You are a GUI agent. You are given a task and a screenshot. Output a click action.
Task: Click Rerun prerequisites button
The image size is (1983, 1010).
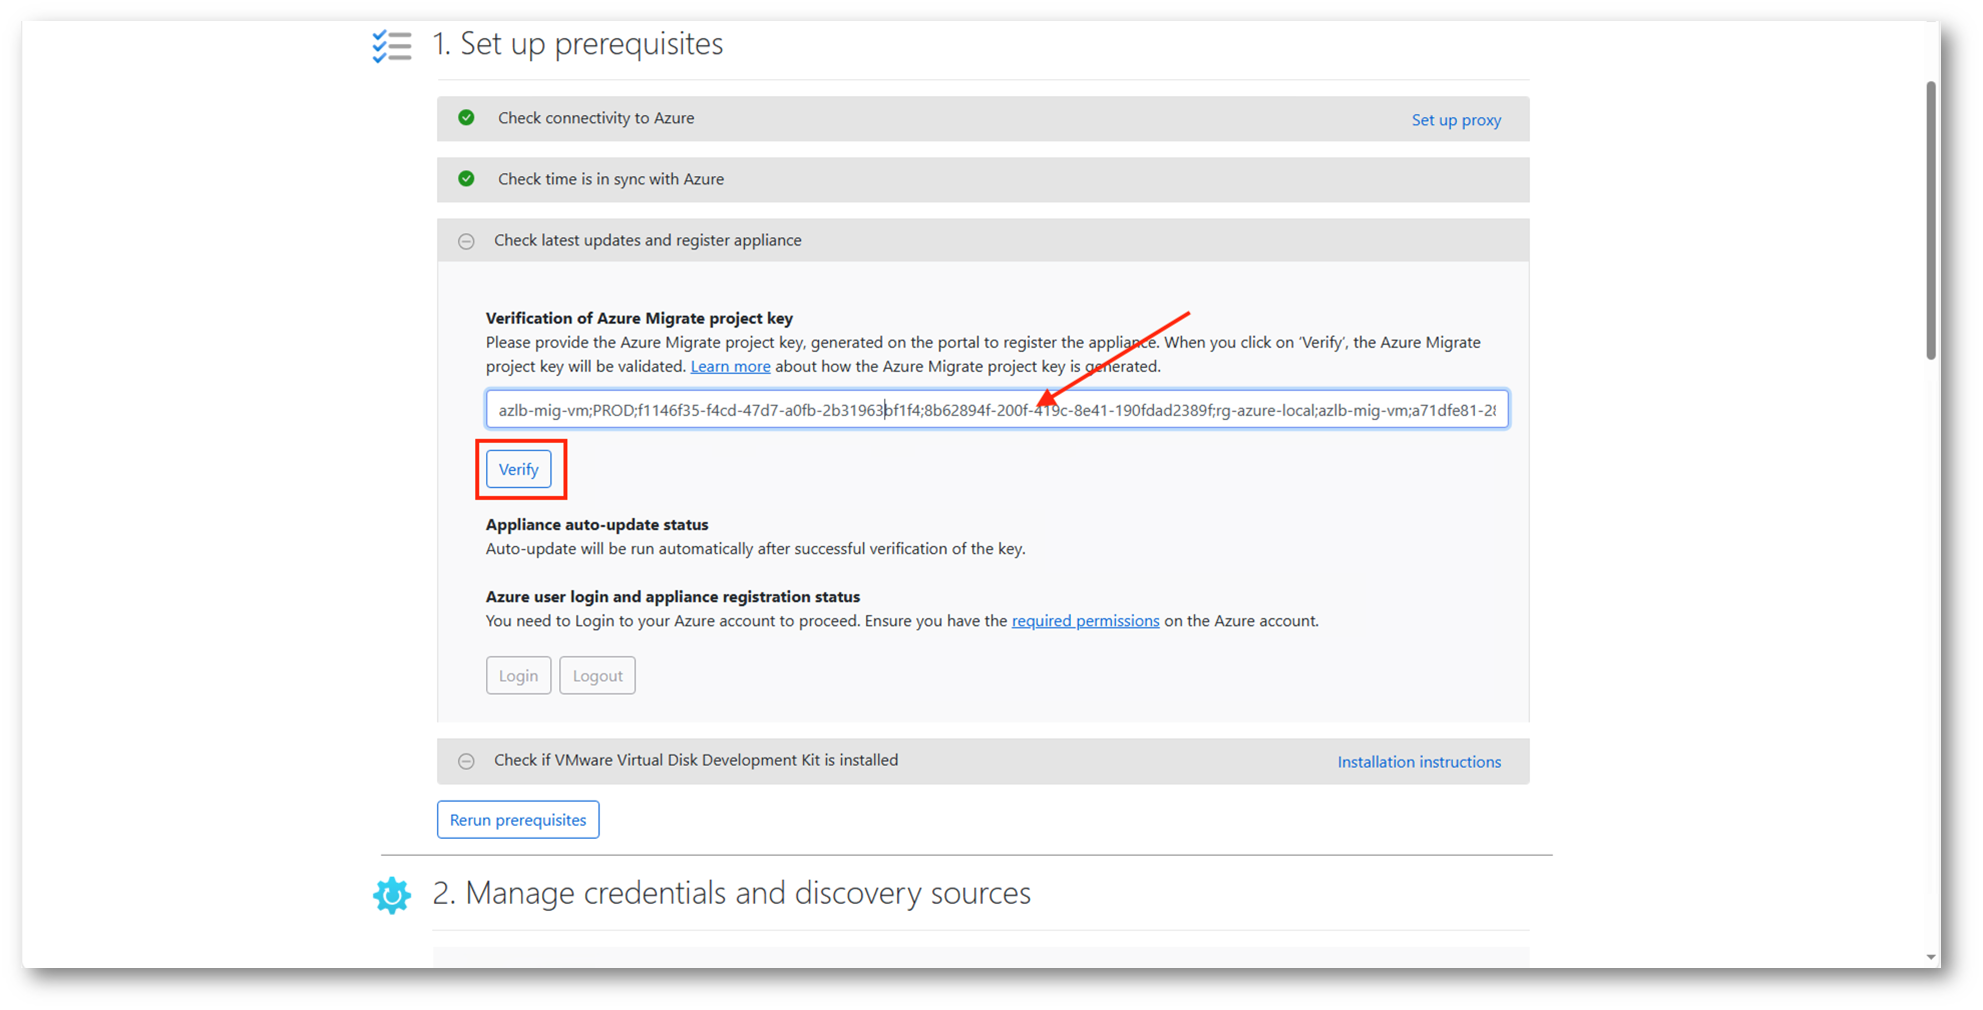coord(518,820)
